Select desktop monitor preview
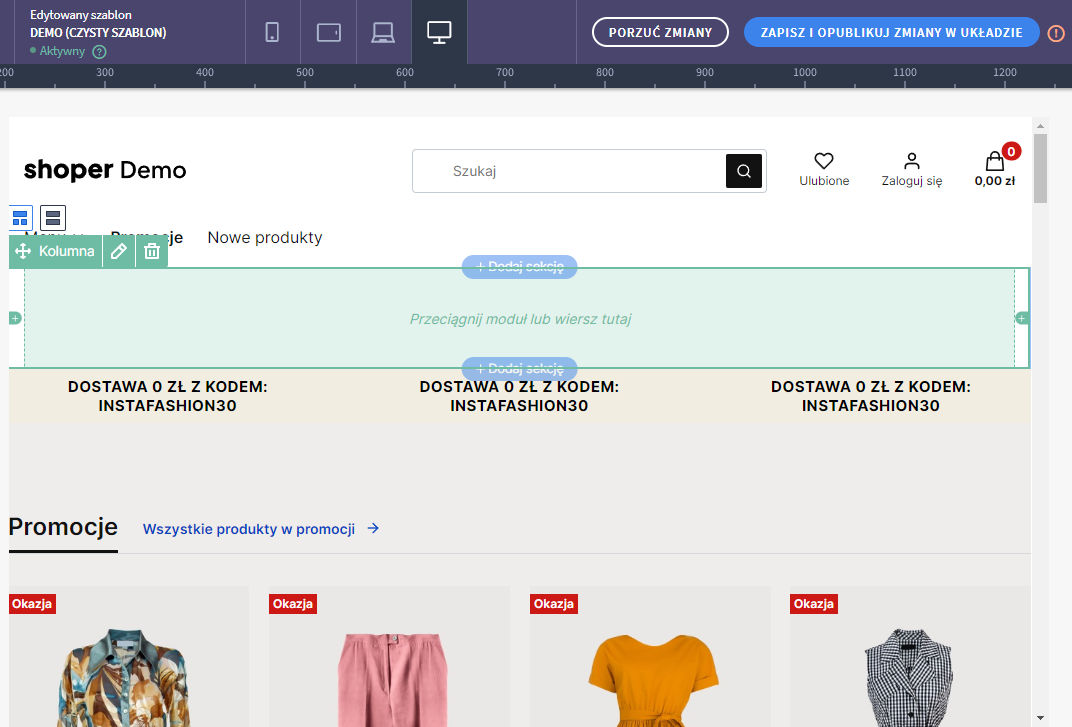The height and width of the screenshot is (727, 1072). [x=439, y=32]
